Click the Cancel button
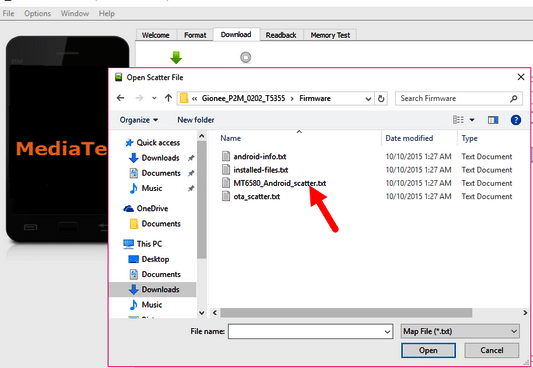Screen dimensions: 533x368 tap(492, 350)
